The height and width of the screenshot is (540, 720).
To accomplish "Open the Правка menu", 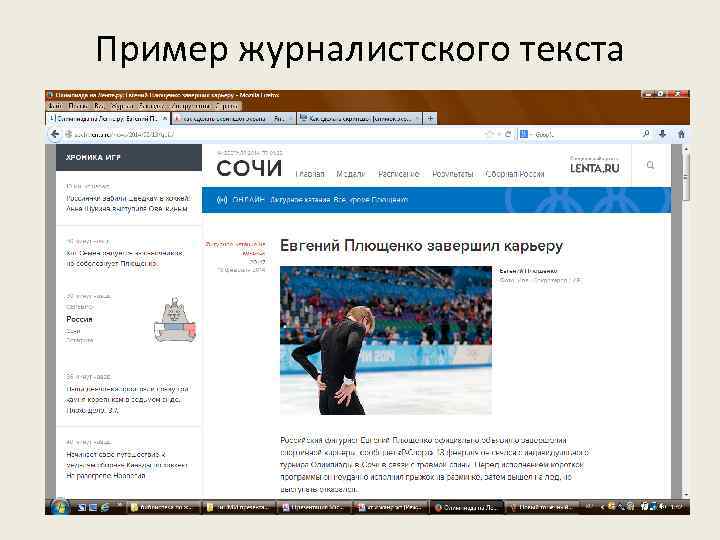I will pyautogui.click(x=79, y=106).
